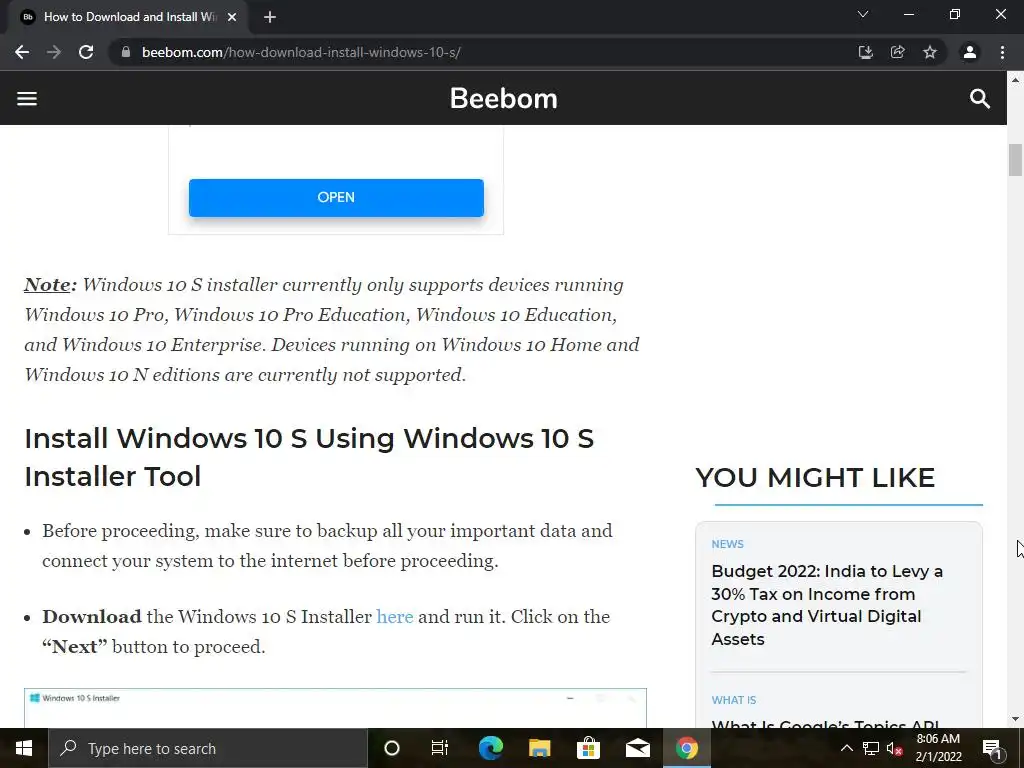
Task: Click the Beebom search magnifier icon
Action: click(x=980, y=99)
